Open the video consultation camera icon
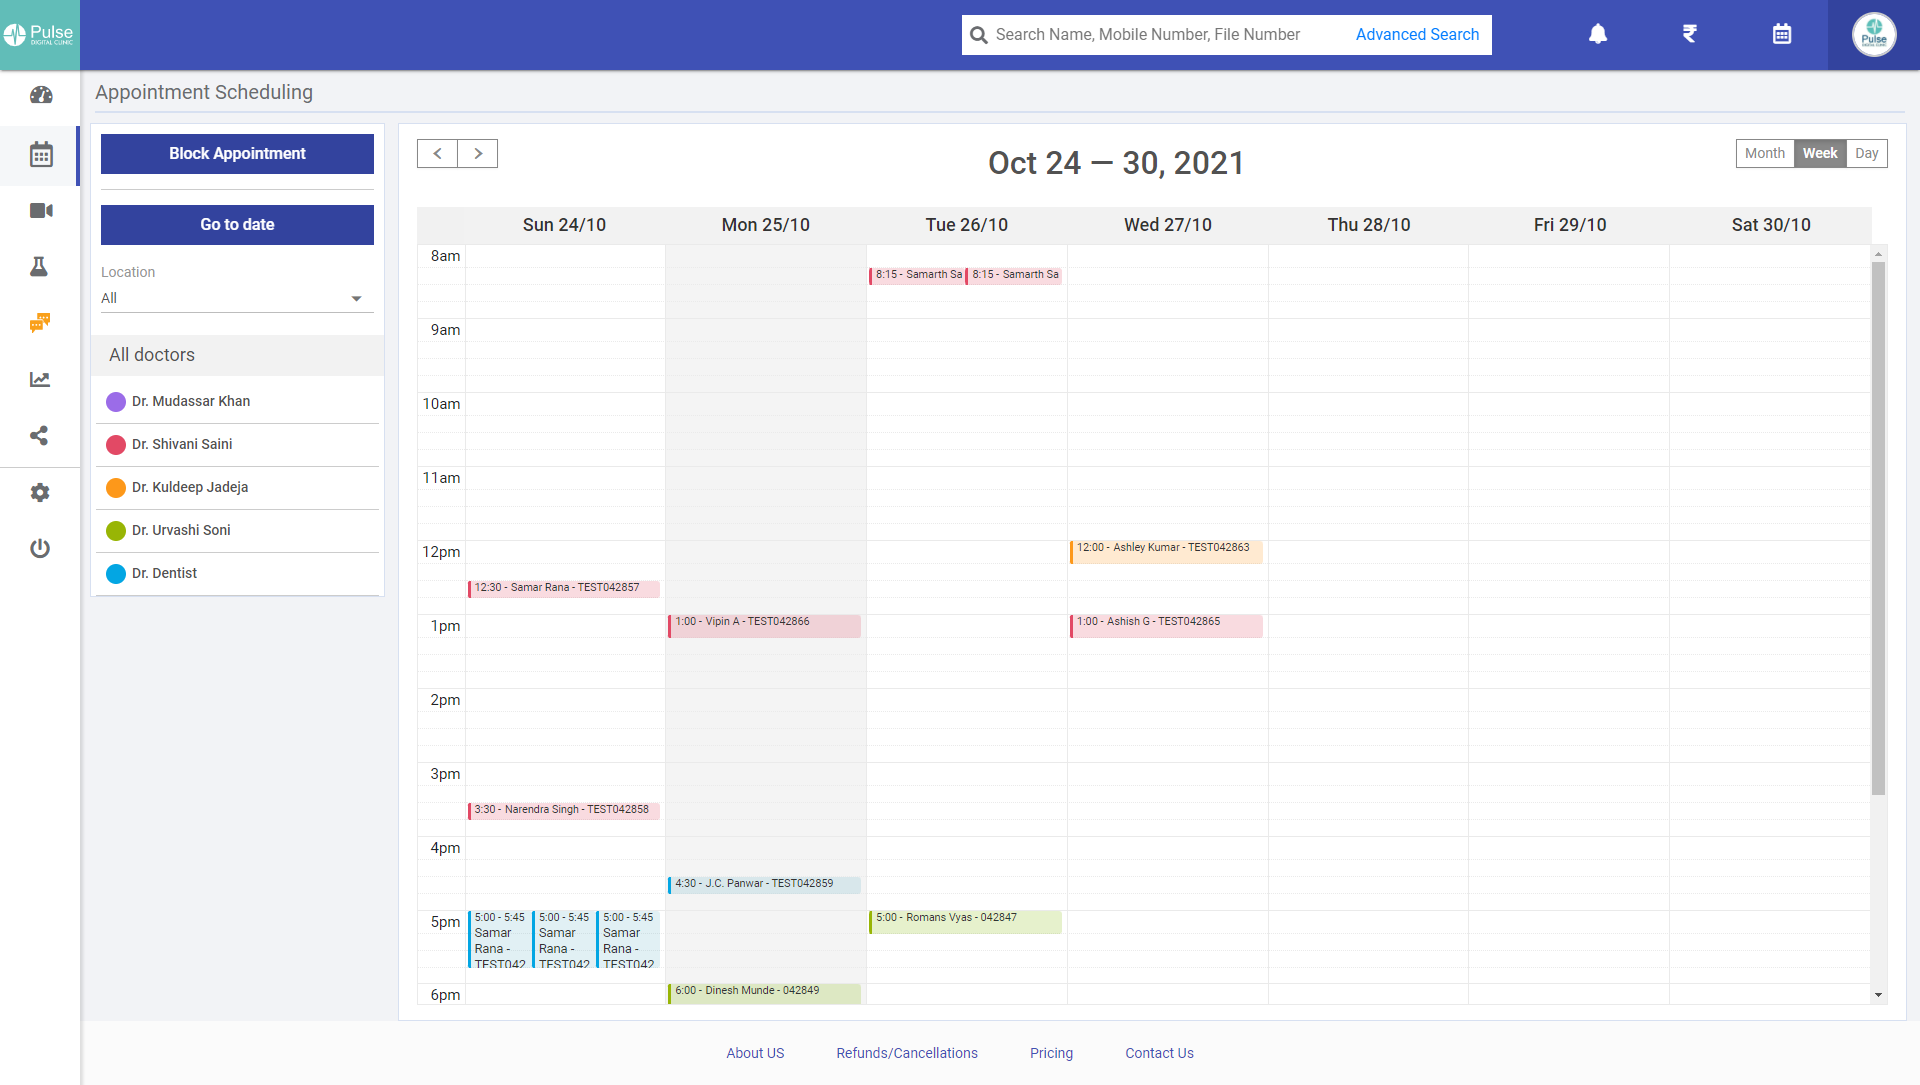Screen dimensions: 1920x1085 (40, 210)
